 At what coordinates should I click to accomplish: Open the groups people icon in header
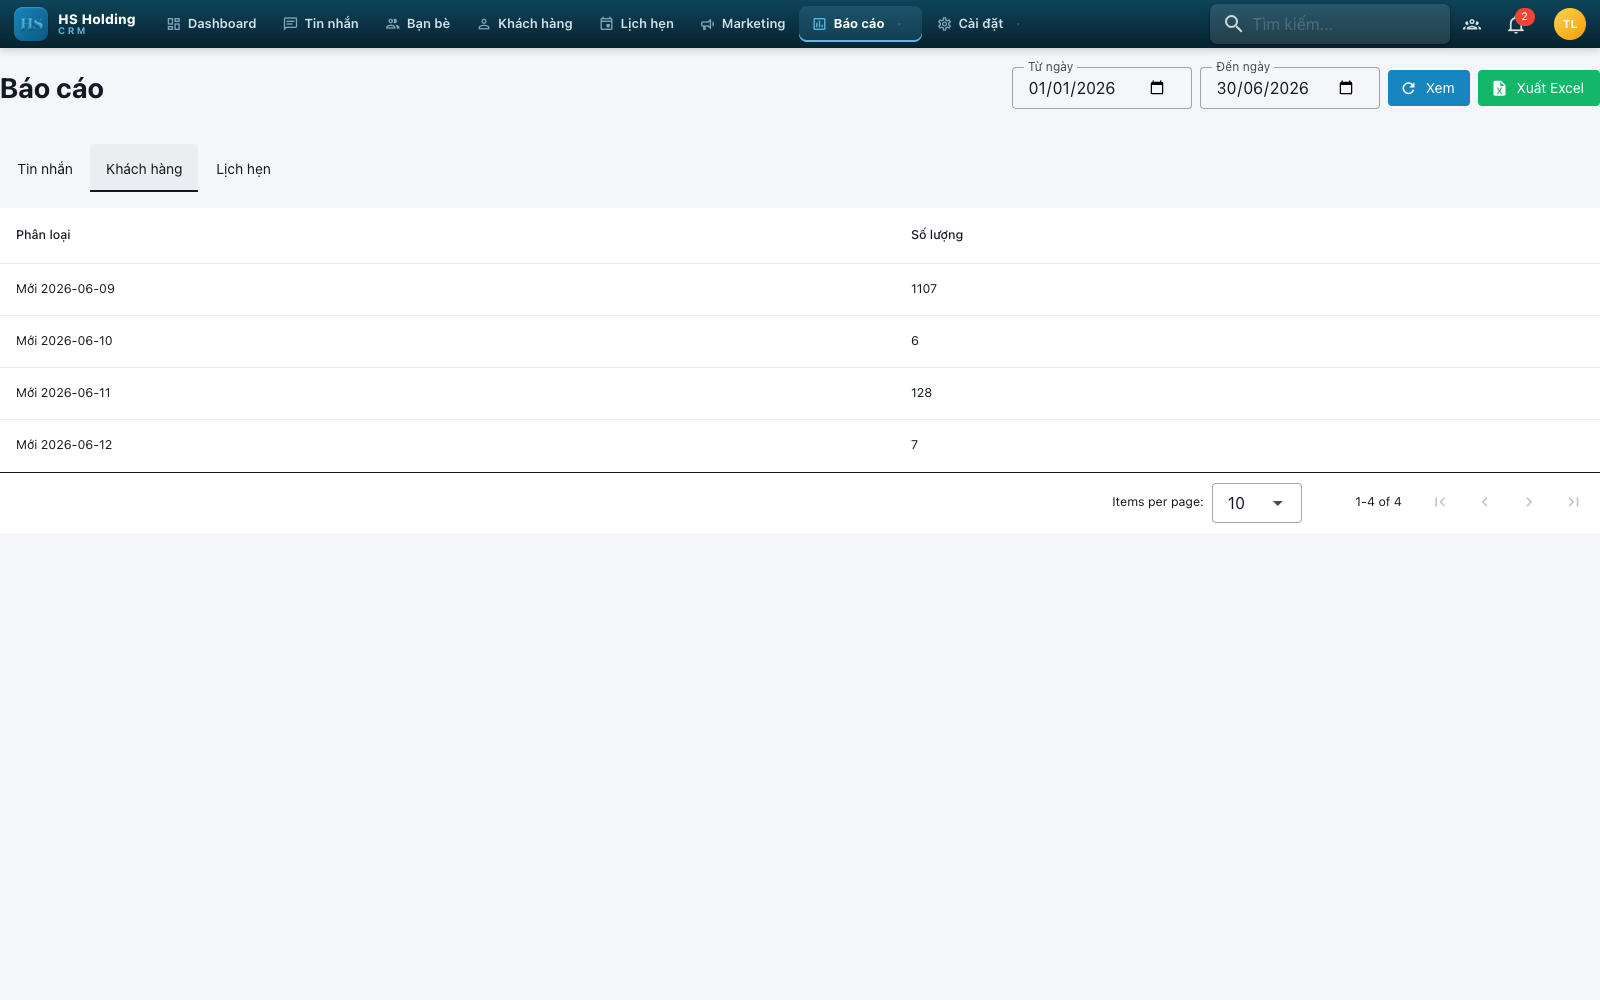[1472, 24]
